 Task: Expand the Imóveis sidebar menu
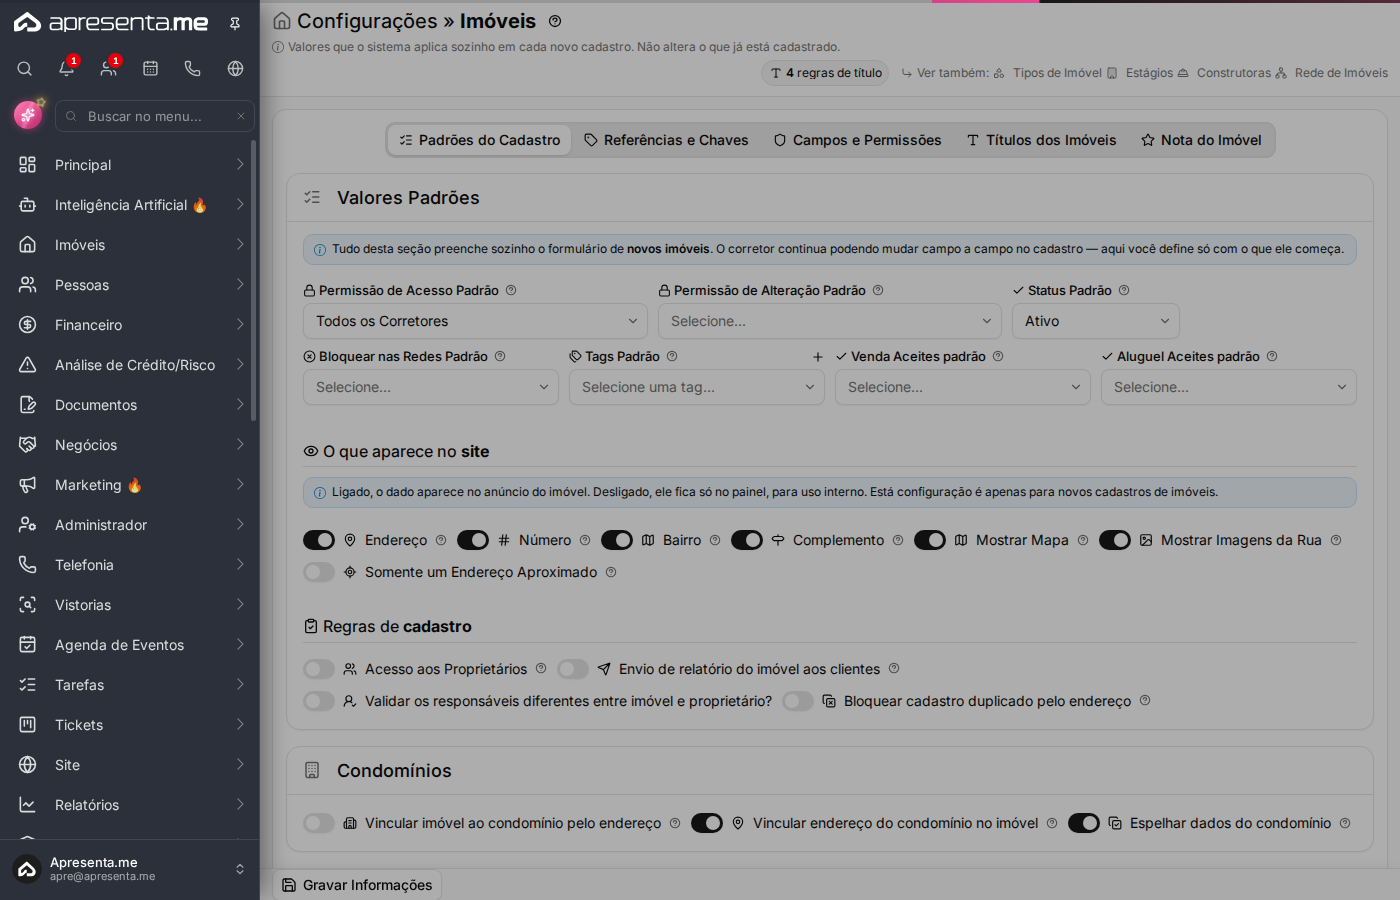tap(130, 245)
